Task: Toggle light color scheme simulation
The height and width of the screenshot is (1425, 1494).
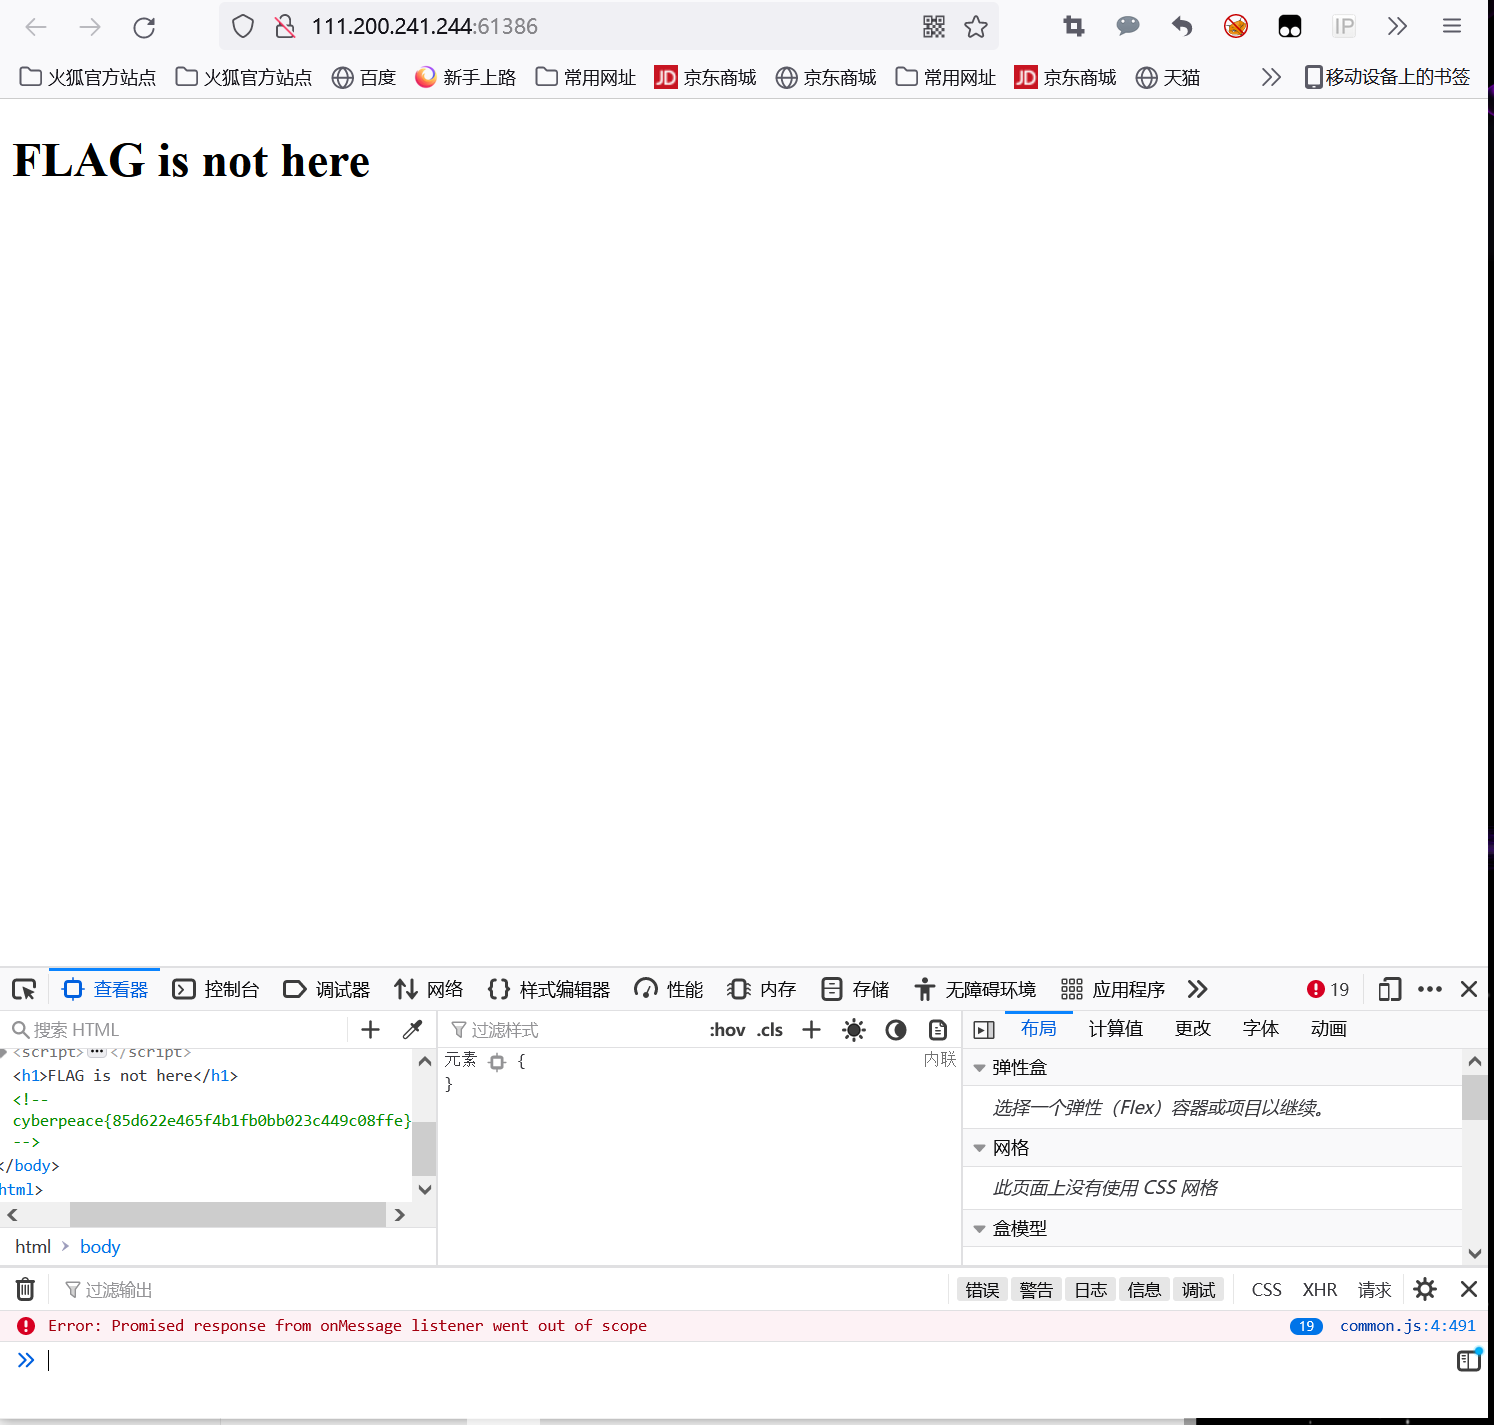Action: [x=854, y=1029]
